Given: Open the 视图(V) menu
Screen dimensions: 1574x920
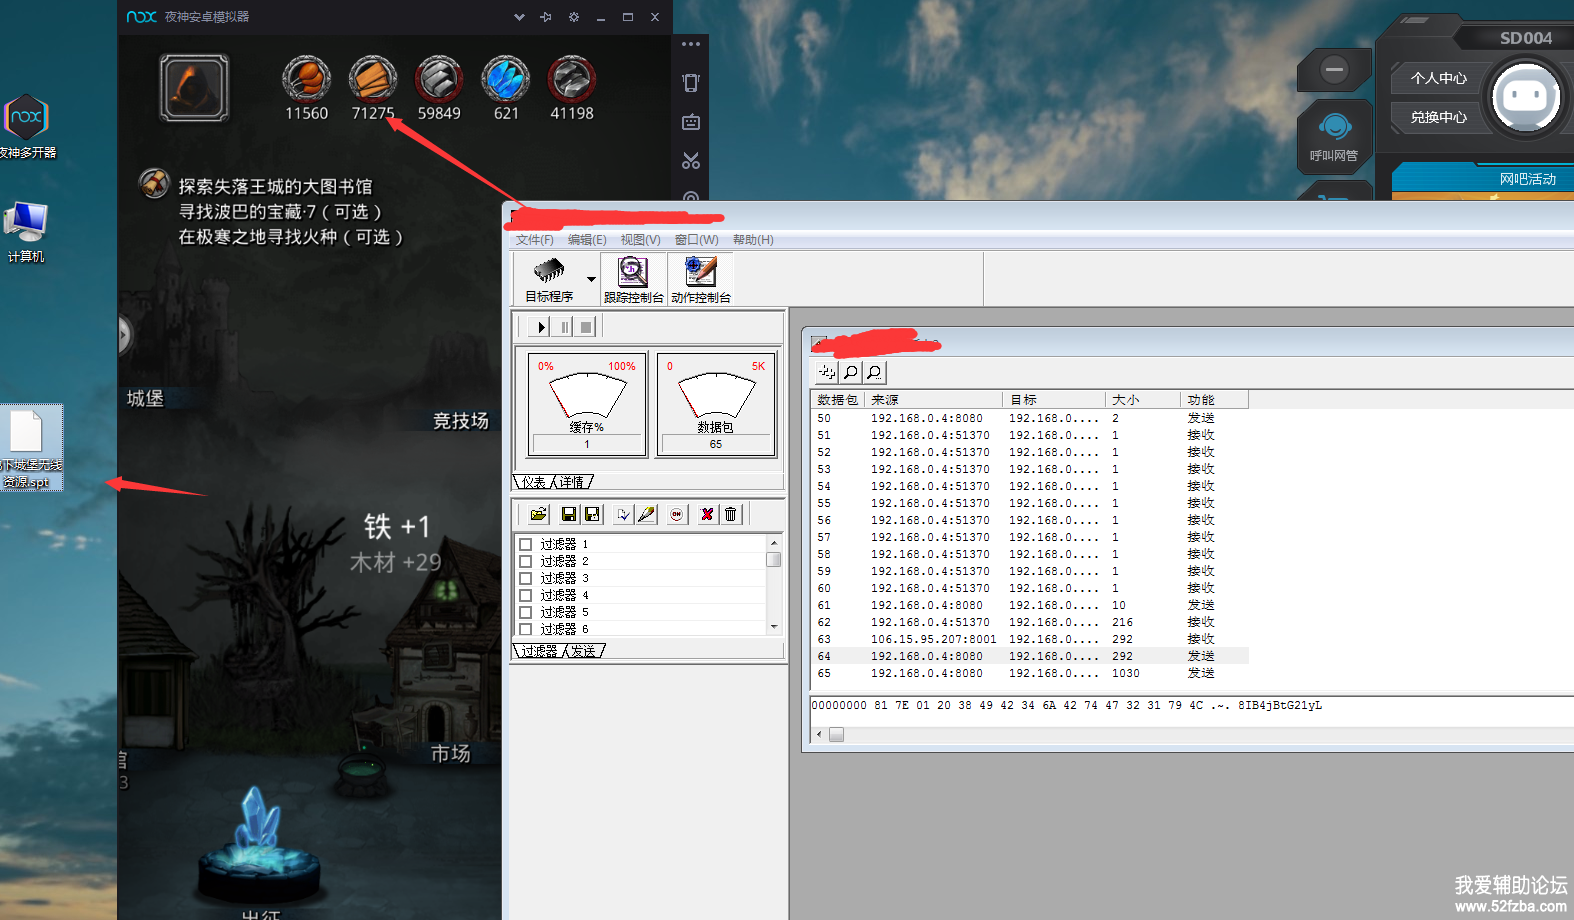Looking at the screenshot, I should [640, 240].
